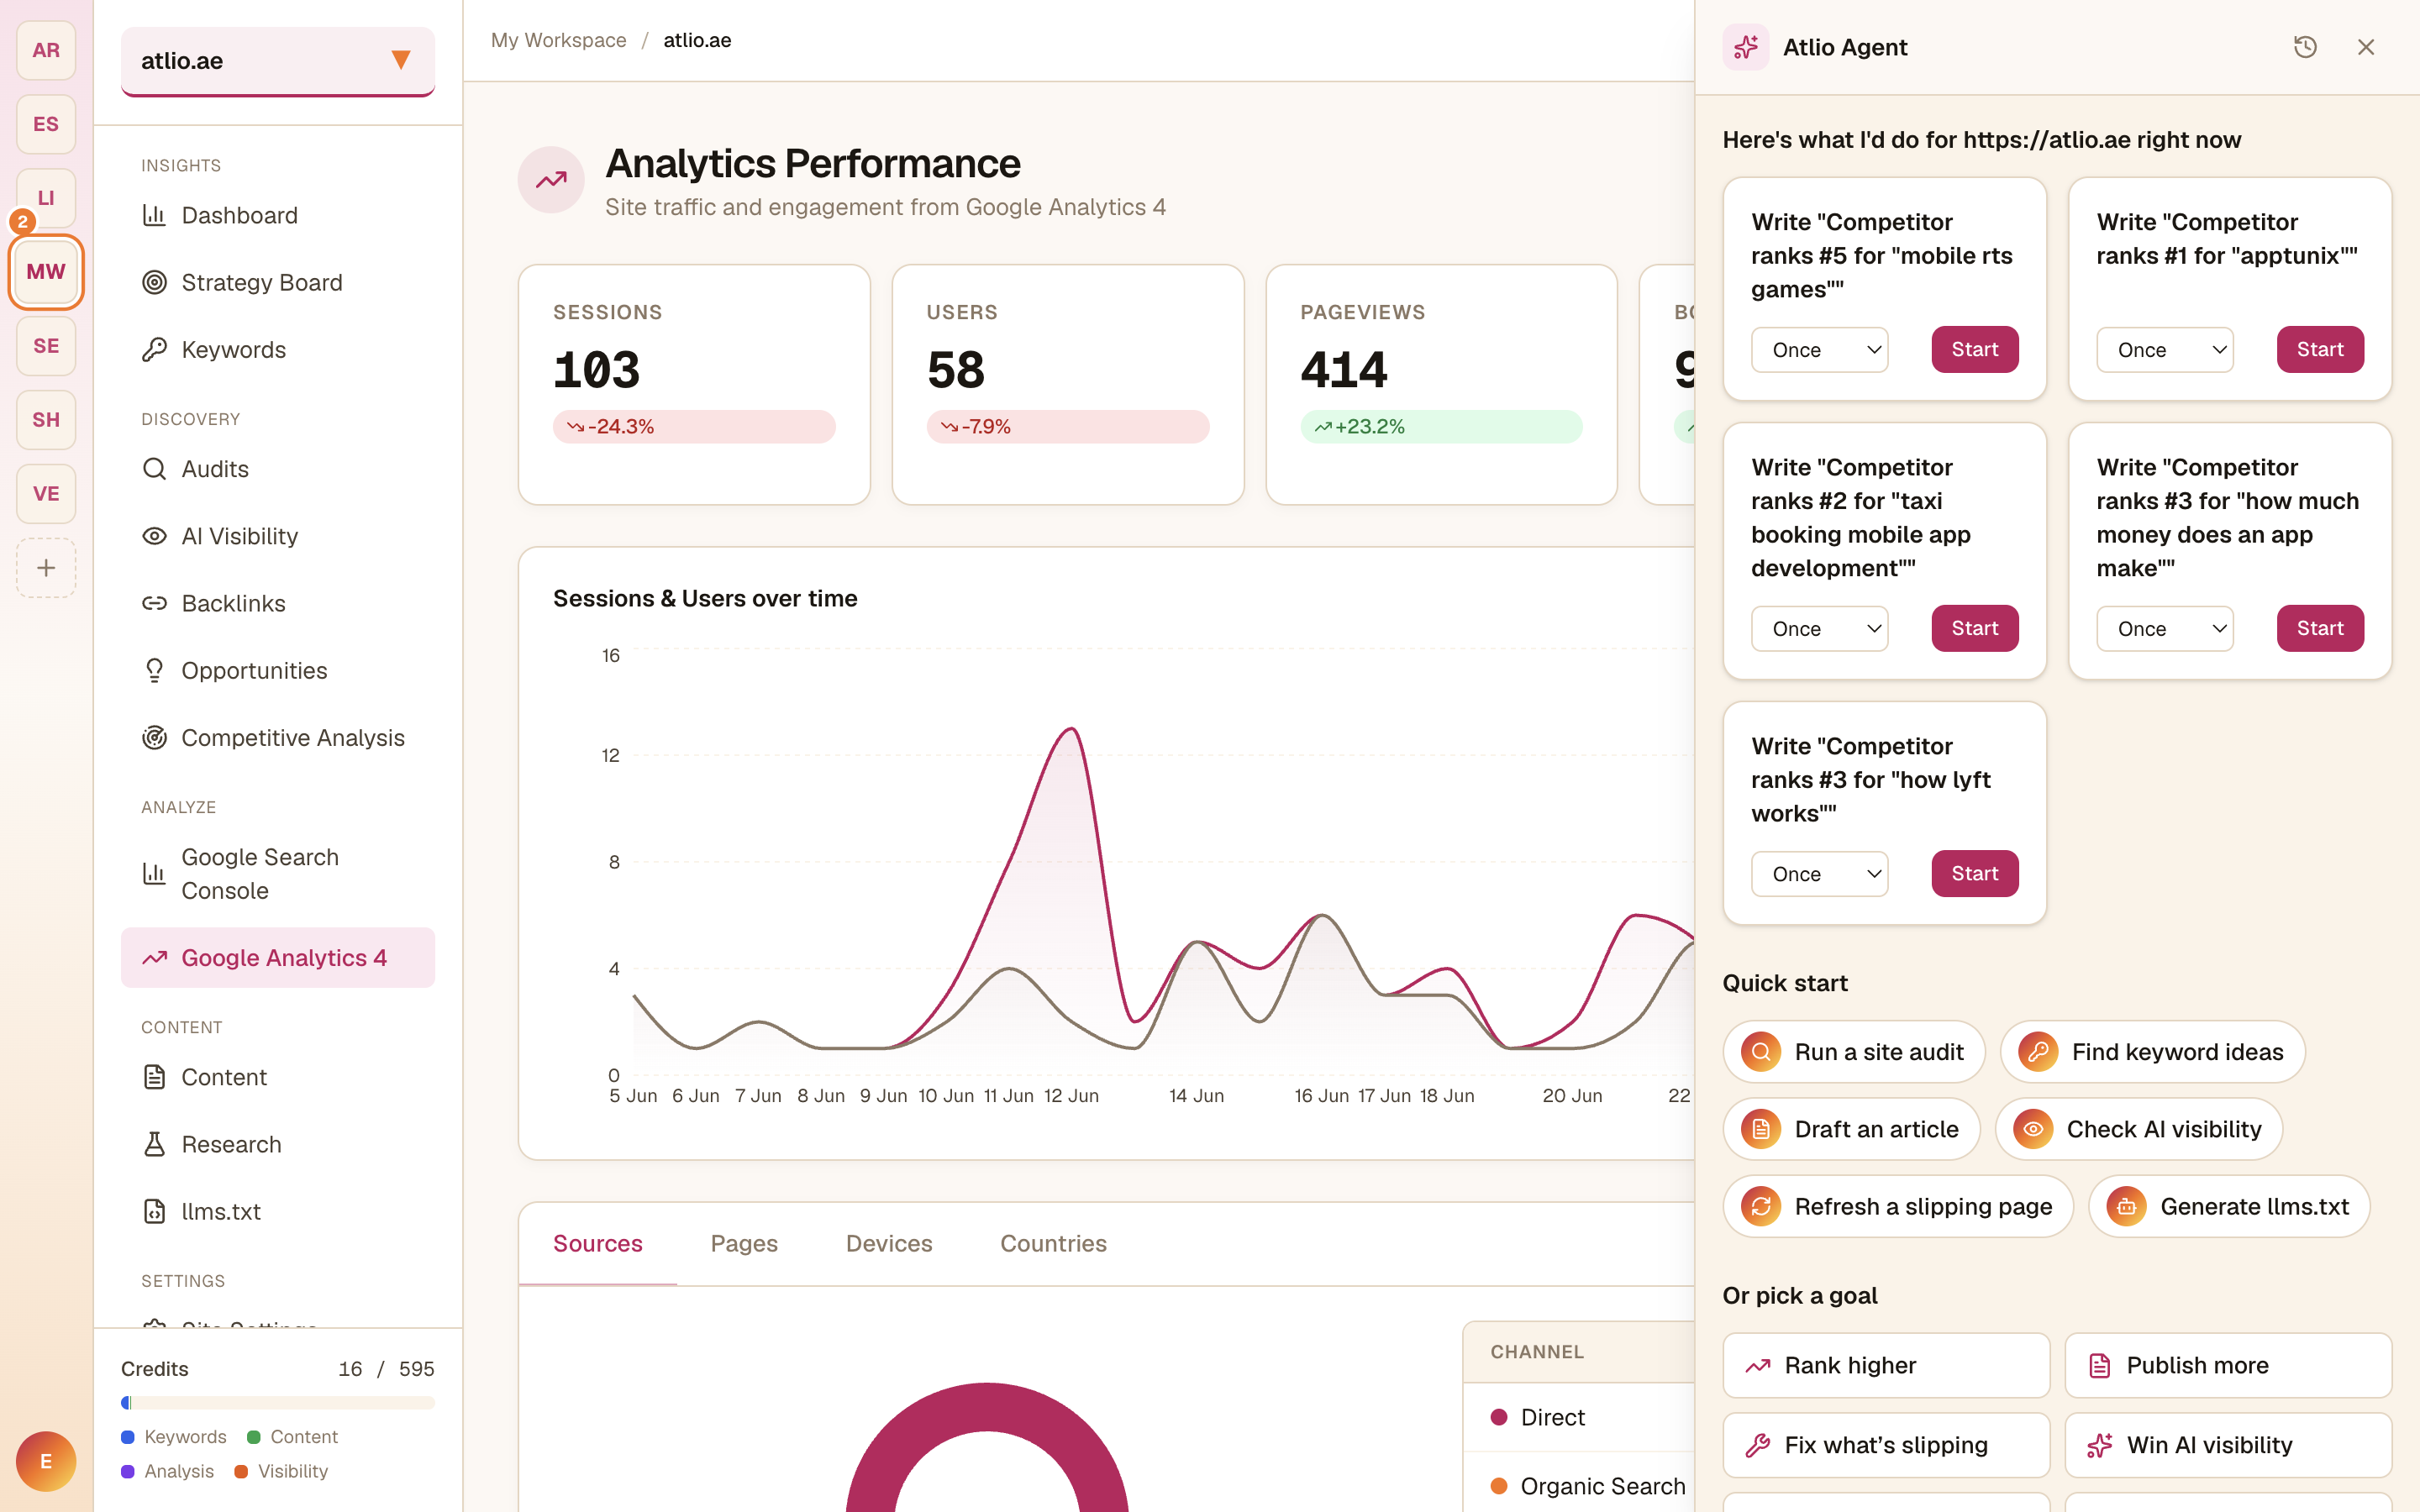Switch to the VE workspace avatar
This screenshot has height=1512, width=2420.
pos(46,494)
